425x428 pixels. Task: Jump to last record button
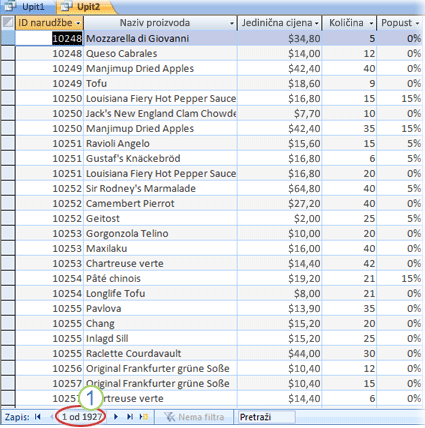point(130,417)
